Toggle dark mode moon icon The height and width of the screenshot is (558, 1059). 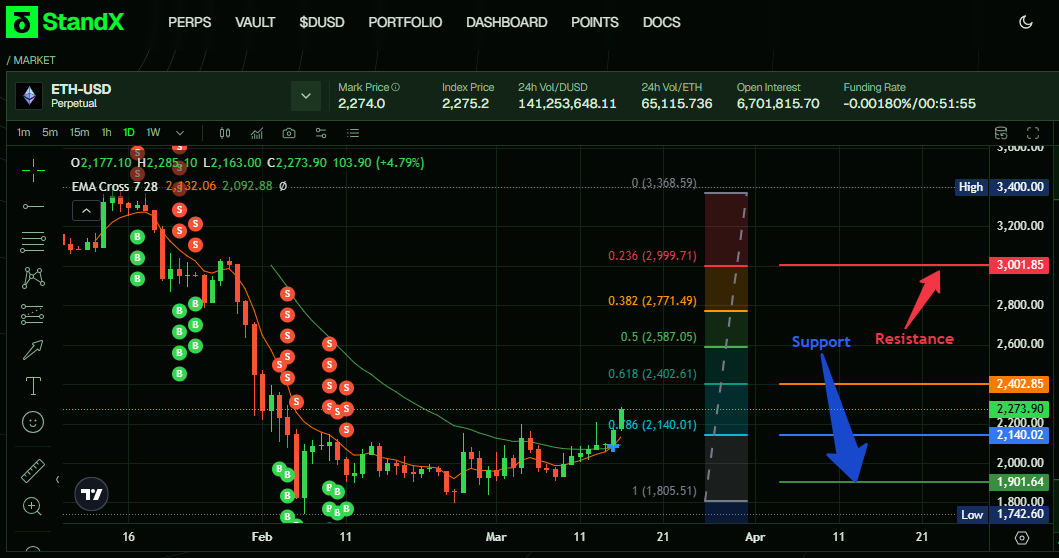pos(1025,22)
